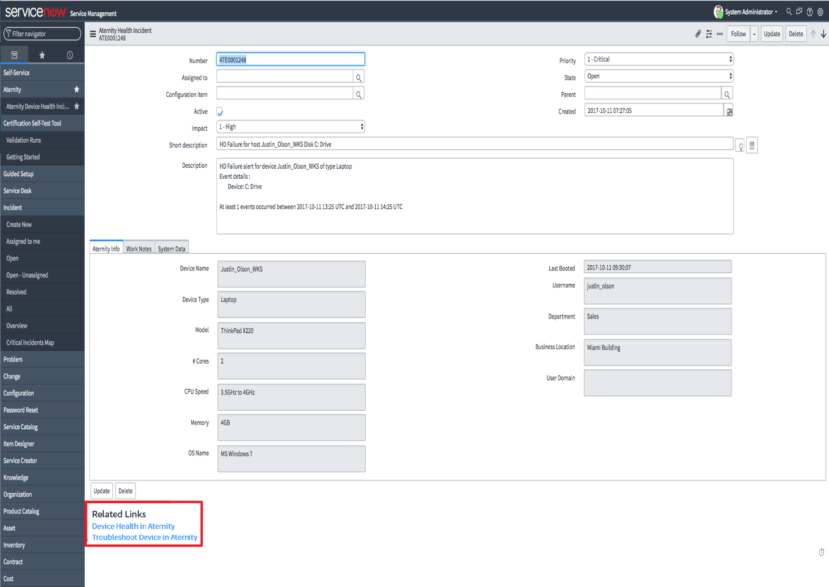Open the Priority dropdown
The height and width of the screenshot is (587, 829).
[x=658, y=59]
